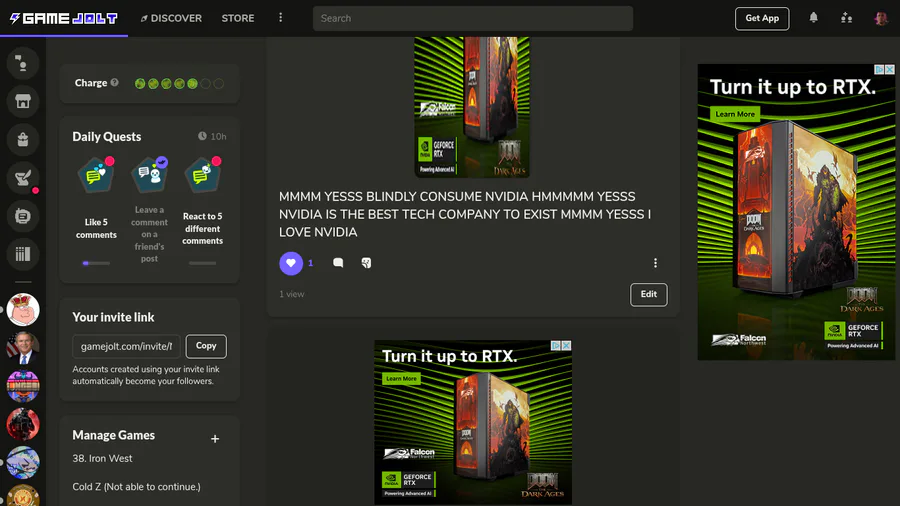The height and width of the screenshot is (506, 900).
Task: Click the Charge orbs indicator
Action: pyautogui.click(x=179, y=84)
